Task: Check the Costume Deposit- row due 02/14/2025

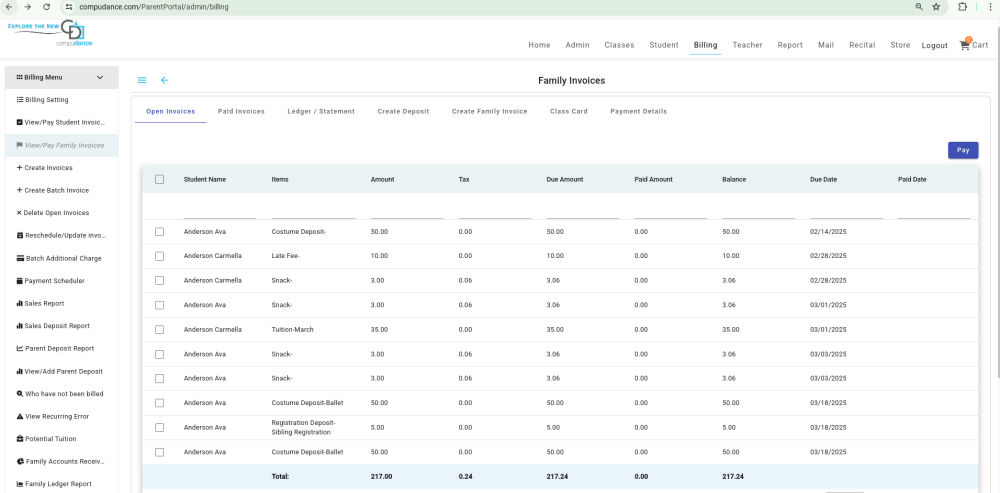Action: tap(159, 232)
